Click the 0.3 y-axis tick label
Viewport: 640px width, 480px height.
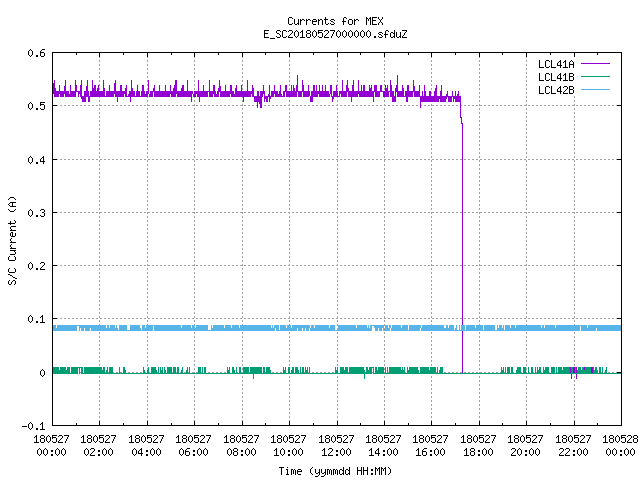pyautogui.click(x=36, y=213)
